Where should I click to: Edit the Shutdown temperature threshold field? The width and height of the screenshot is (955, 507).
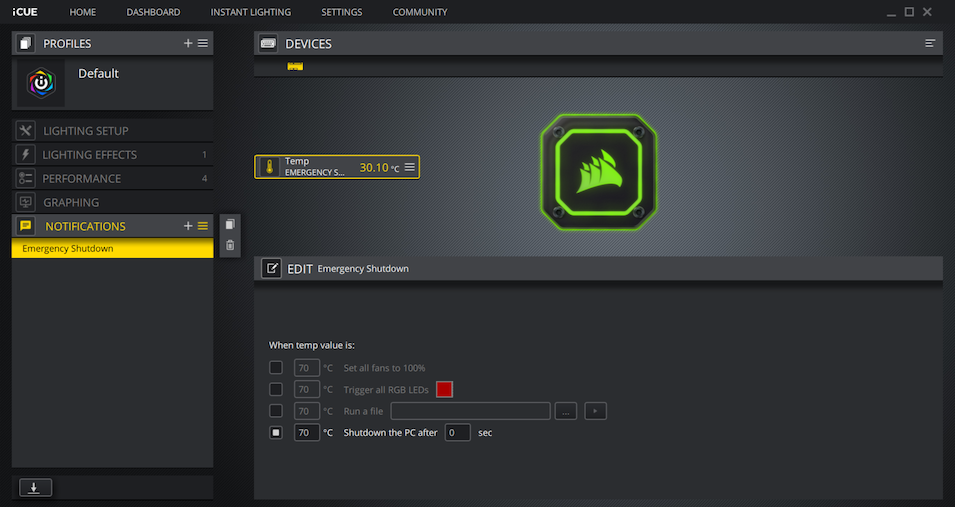tap(306, 433)
